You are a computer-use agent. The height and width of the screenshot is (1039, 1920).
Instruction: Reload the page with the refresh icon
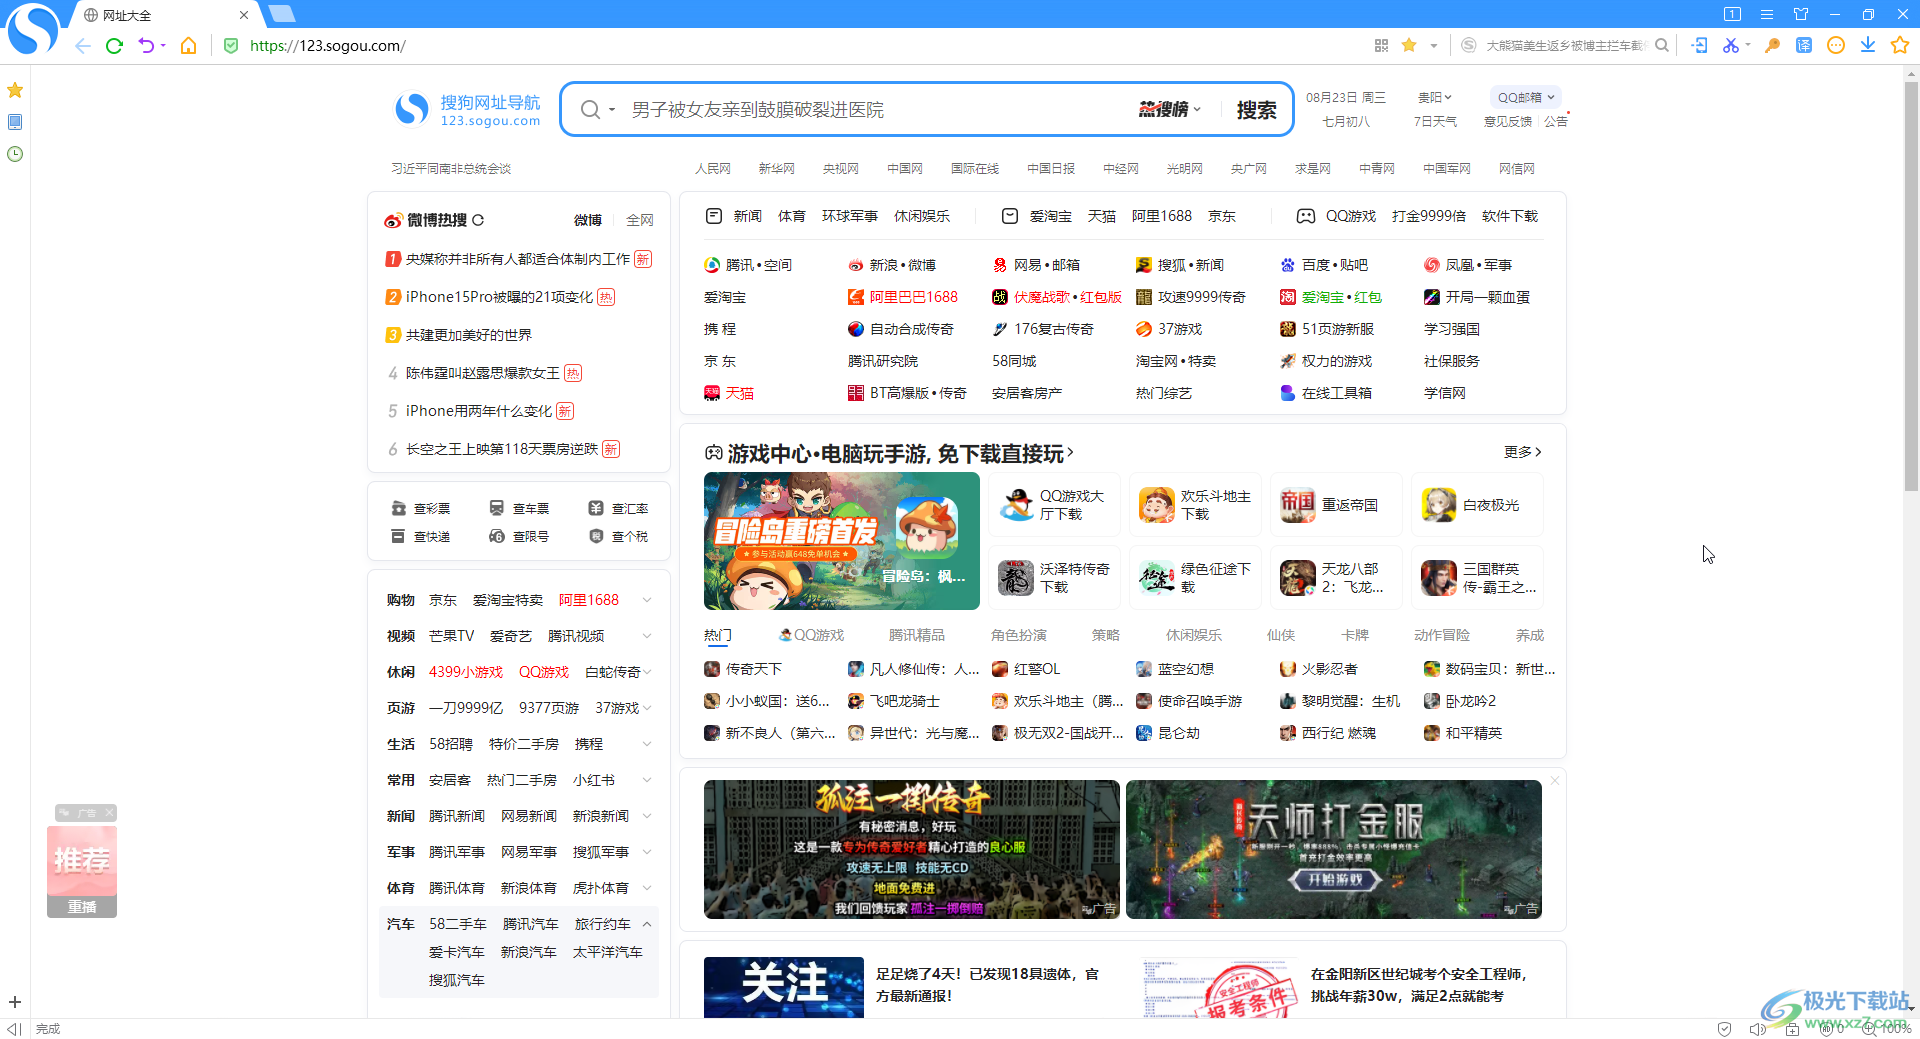[114, 46]
